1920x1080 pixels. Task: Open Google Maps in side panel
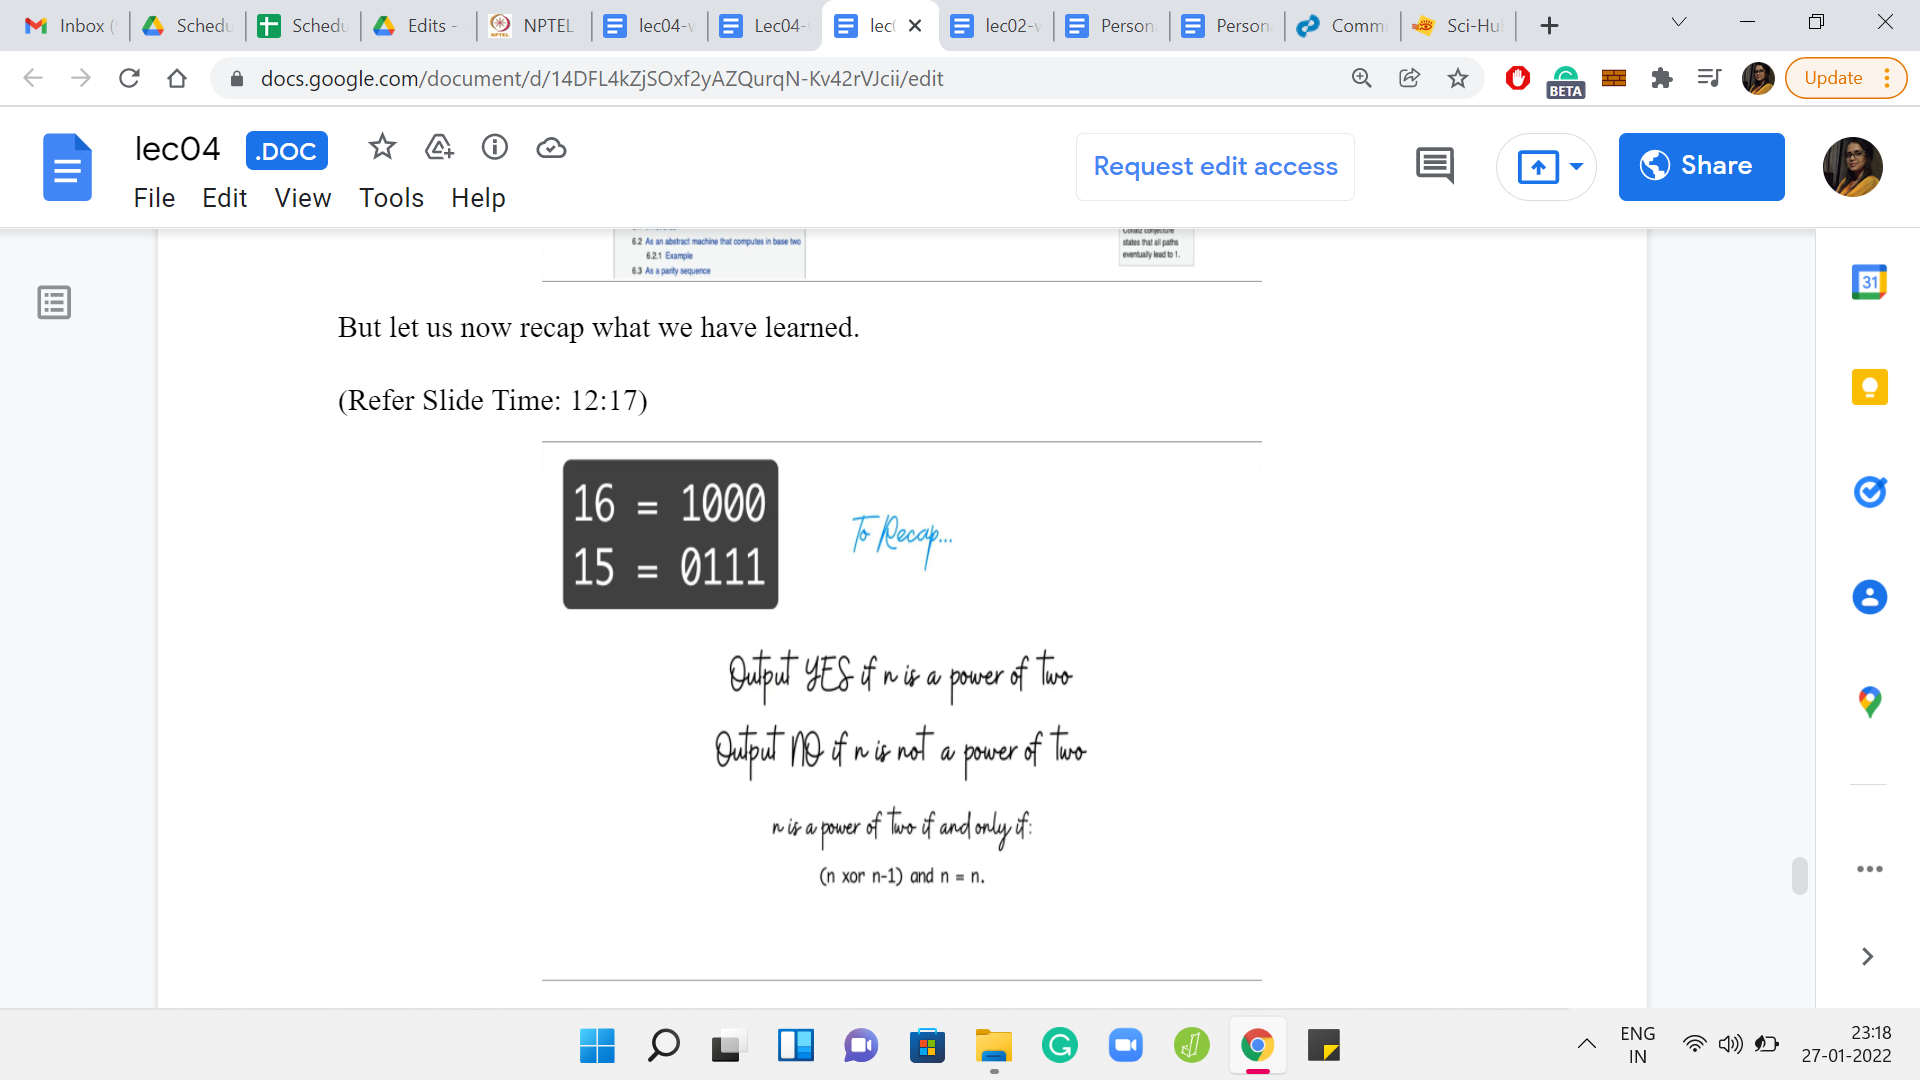point(1869,702)
